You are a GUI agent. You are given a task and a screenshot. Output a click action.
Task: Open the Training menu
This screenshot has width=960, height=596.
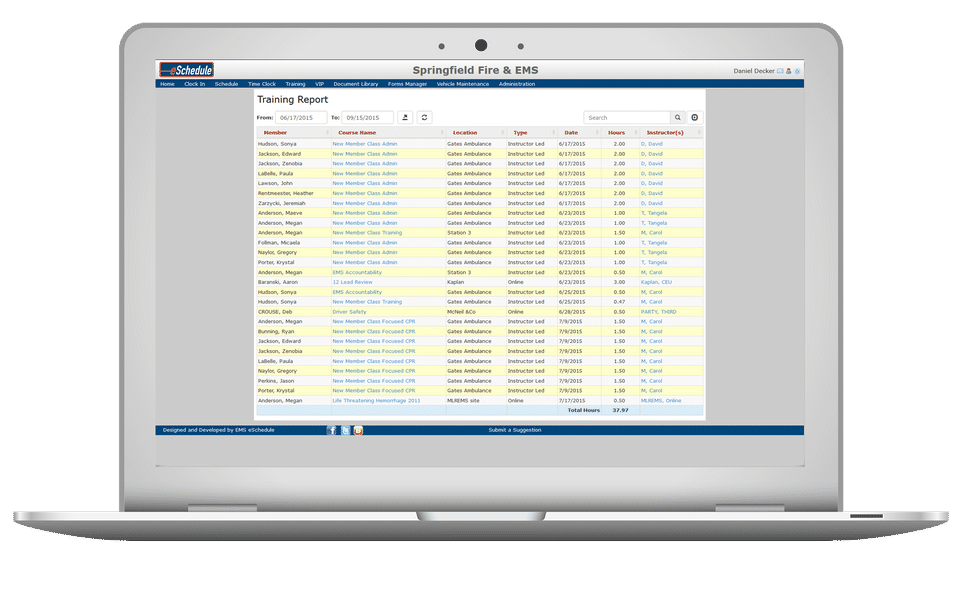click(295, 84)
